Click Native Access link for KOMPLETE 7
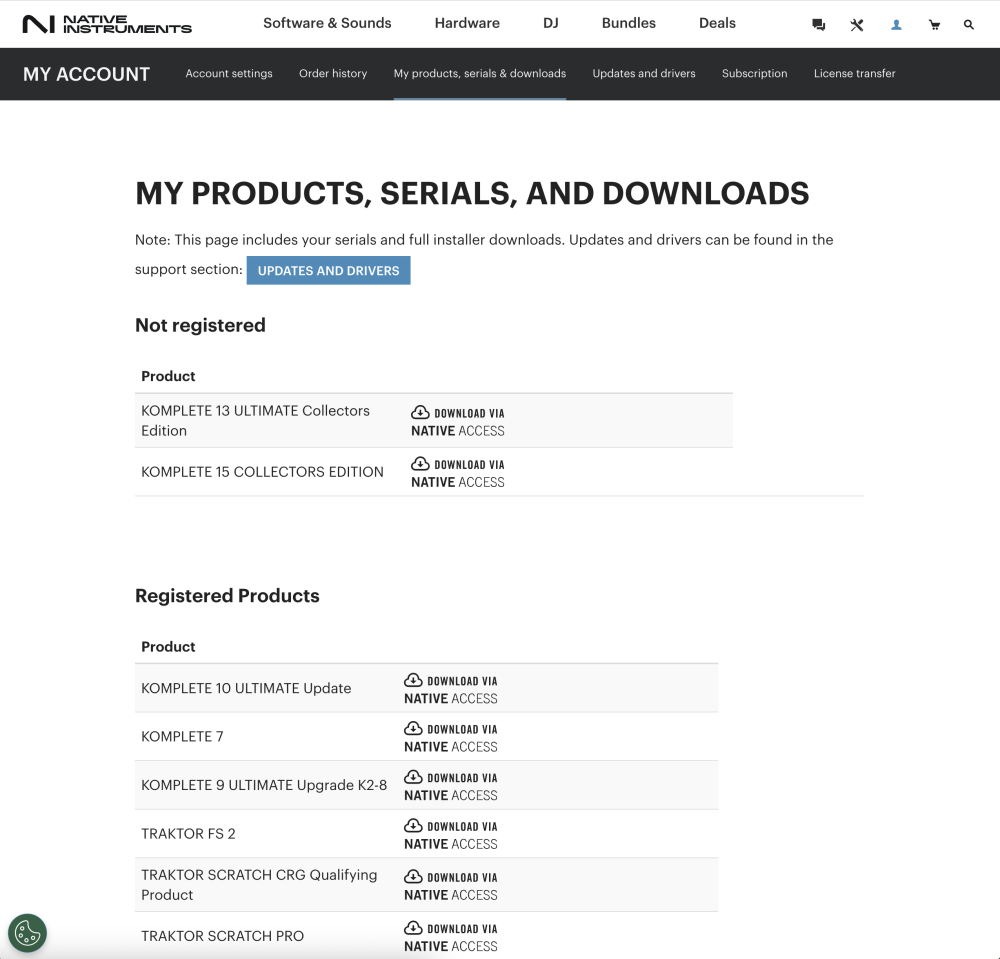The height and width of the screenshot is (959, 1000). (x=451, y=738)
